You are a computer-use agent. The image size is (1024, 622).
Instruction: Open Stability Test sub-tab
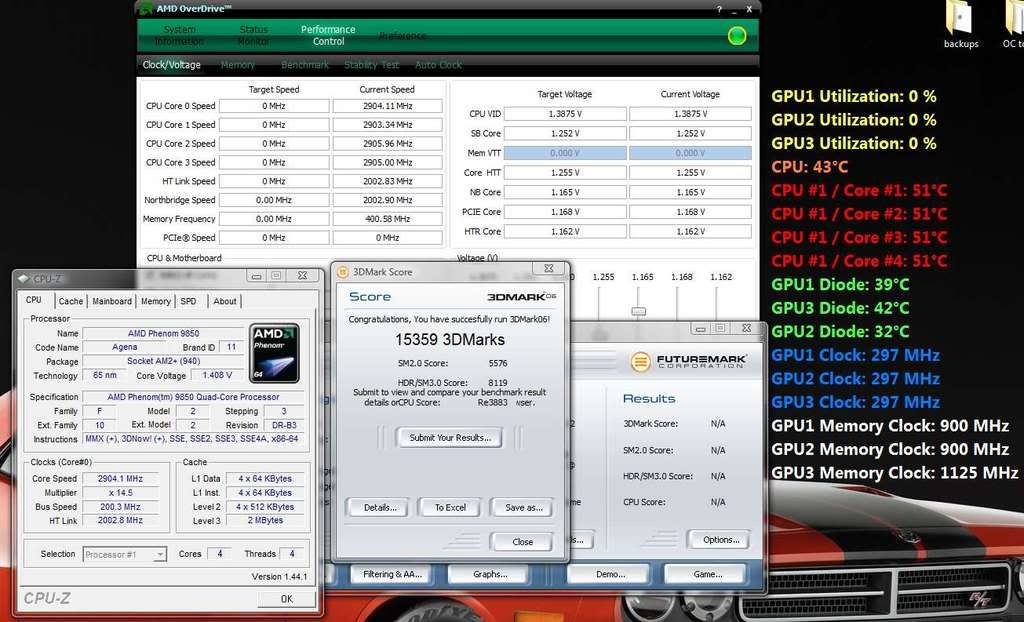[x=372, y=65]
